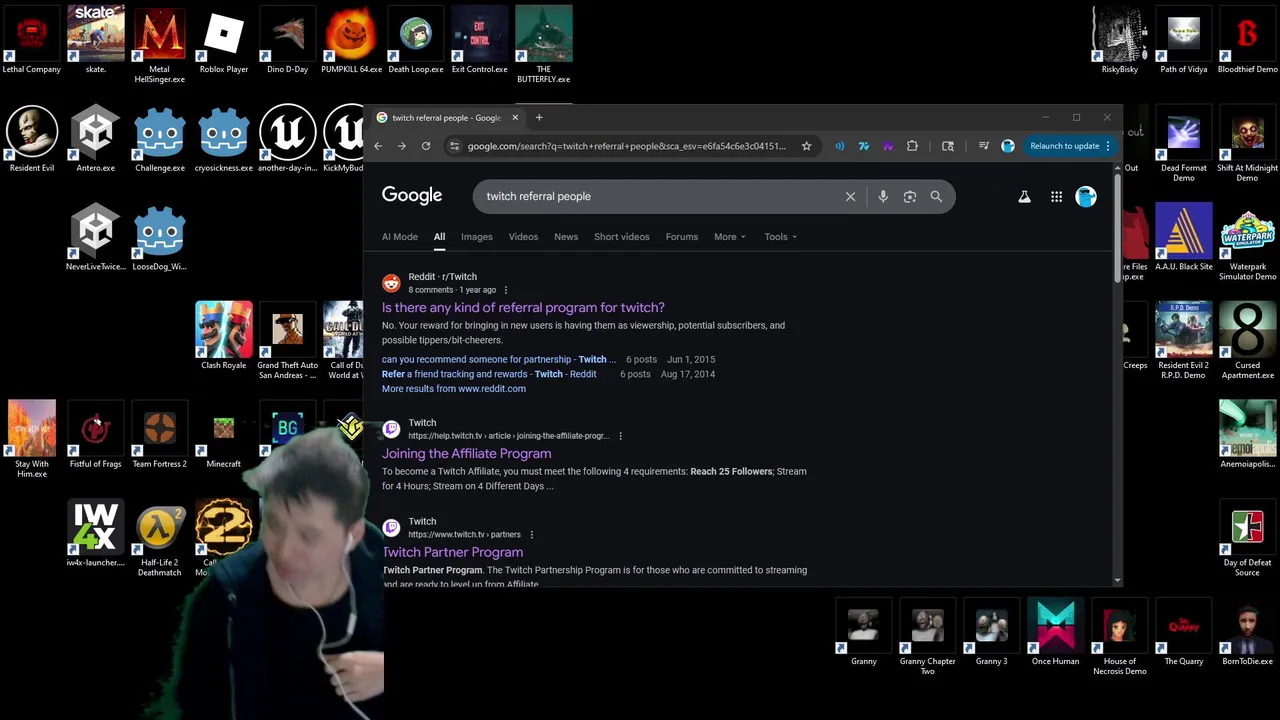Open the skate. desktop shortcut

coord(96,40)
